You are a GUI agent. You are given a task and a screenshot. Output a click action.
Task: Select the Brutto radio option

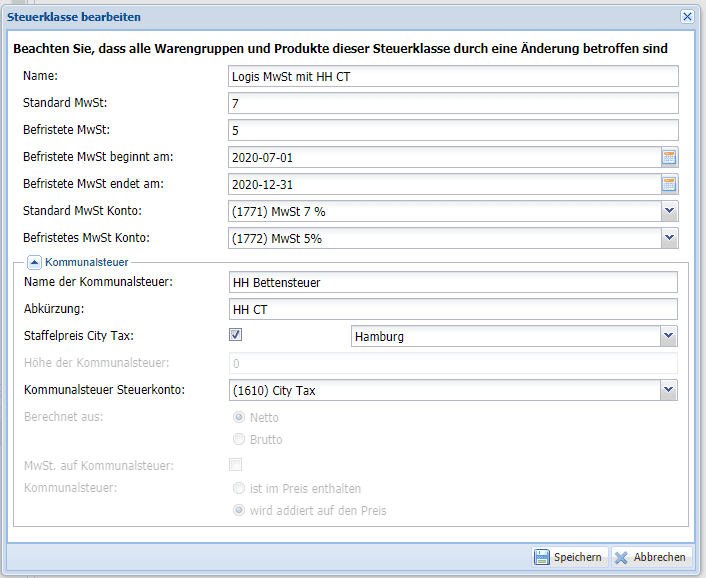coord(238,439)
